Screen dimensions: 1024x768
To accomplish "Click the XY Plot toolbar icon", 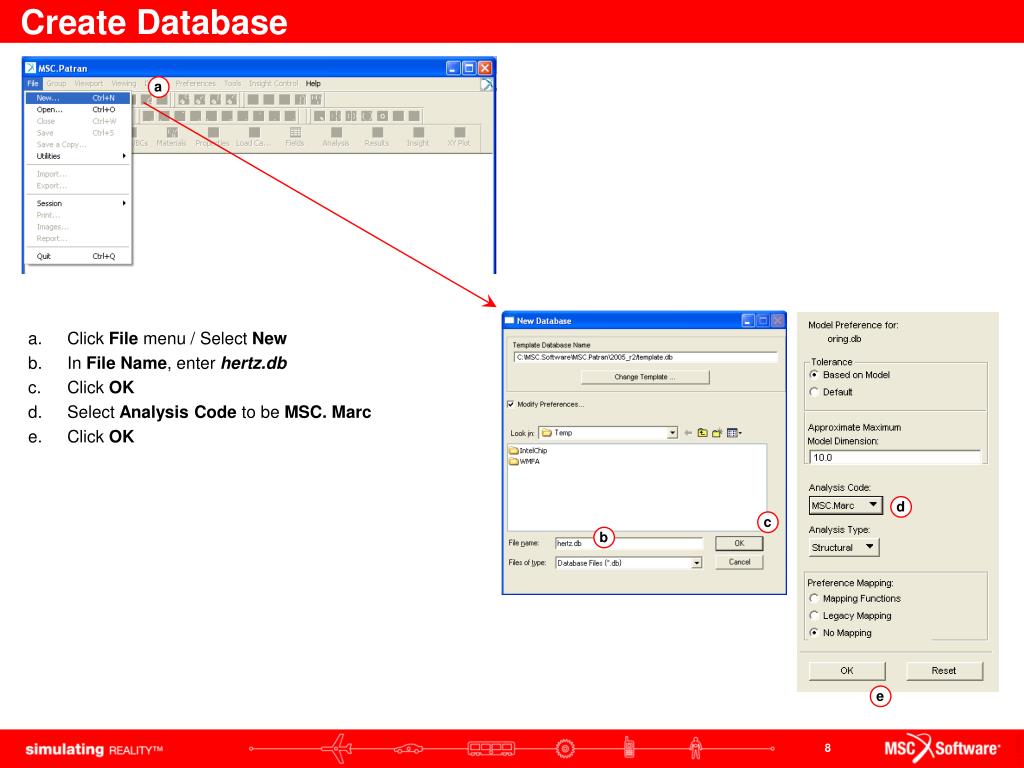I will click(459, 136).
